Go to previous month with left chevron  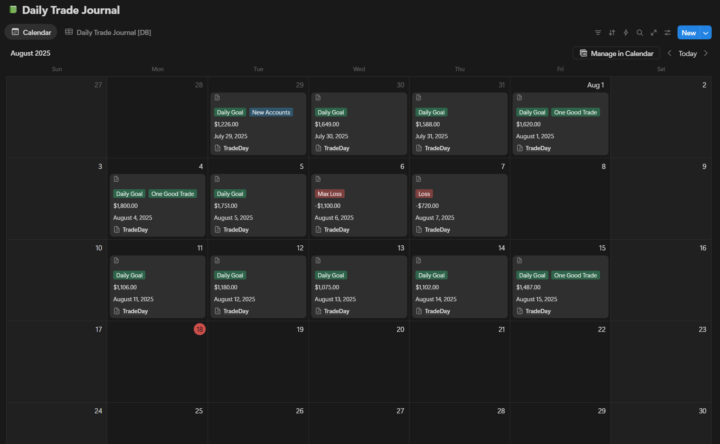(669, 53)
